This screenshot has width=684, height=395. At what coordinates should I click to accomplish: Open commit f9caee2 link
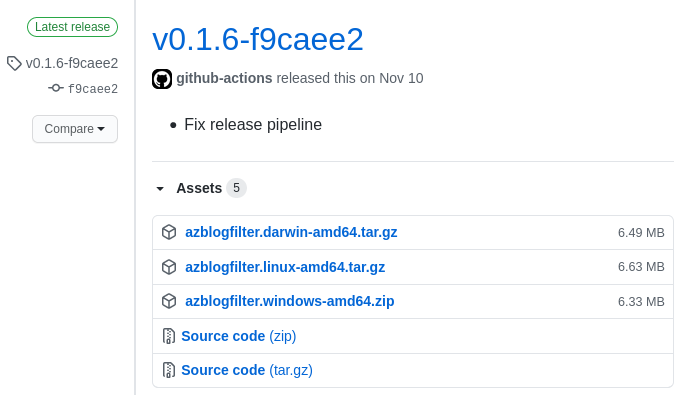click(x=93, y=89)
